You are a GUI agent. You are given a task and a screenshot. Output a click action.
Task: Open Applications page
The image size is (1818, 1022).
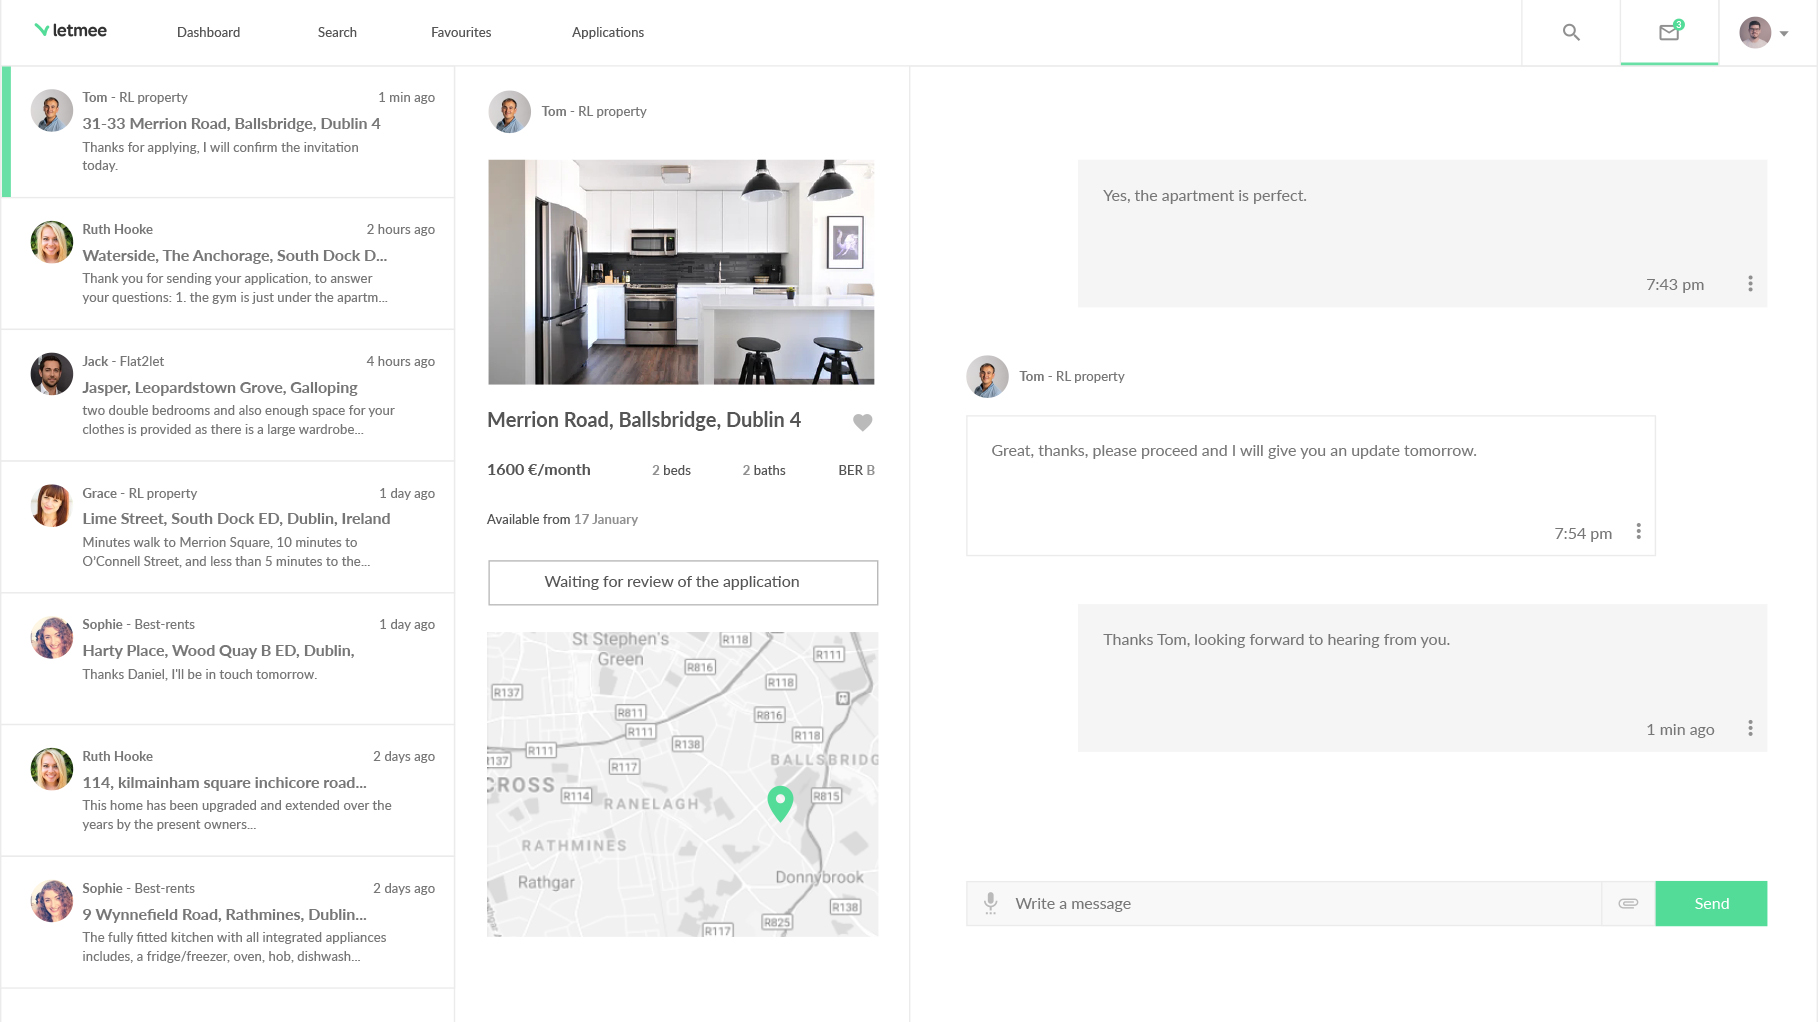coord(608,32)
